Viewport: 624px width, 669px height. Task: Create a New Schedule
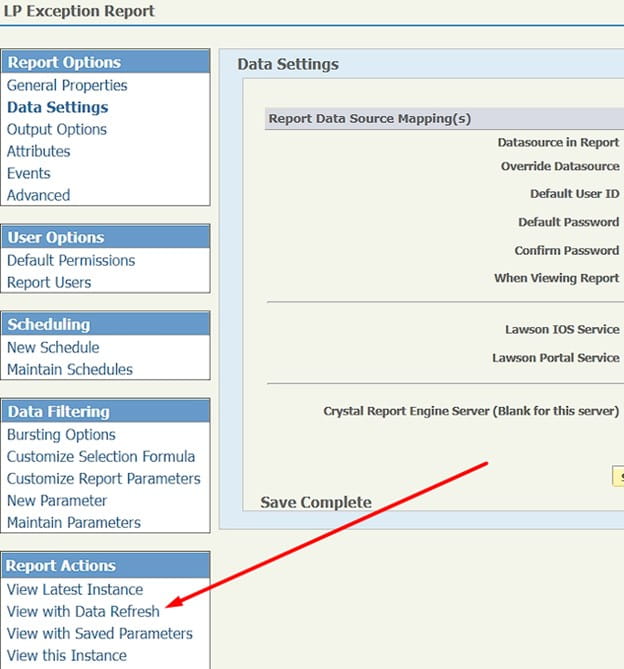pos(53,348)
